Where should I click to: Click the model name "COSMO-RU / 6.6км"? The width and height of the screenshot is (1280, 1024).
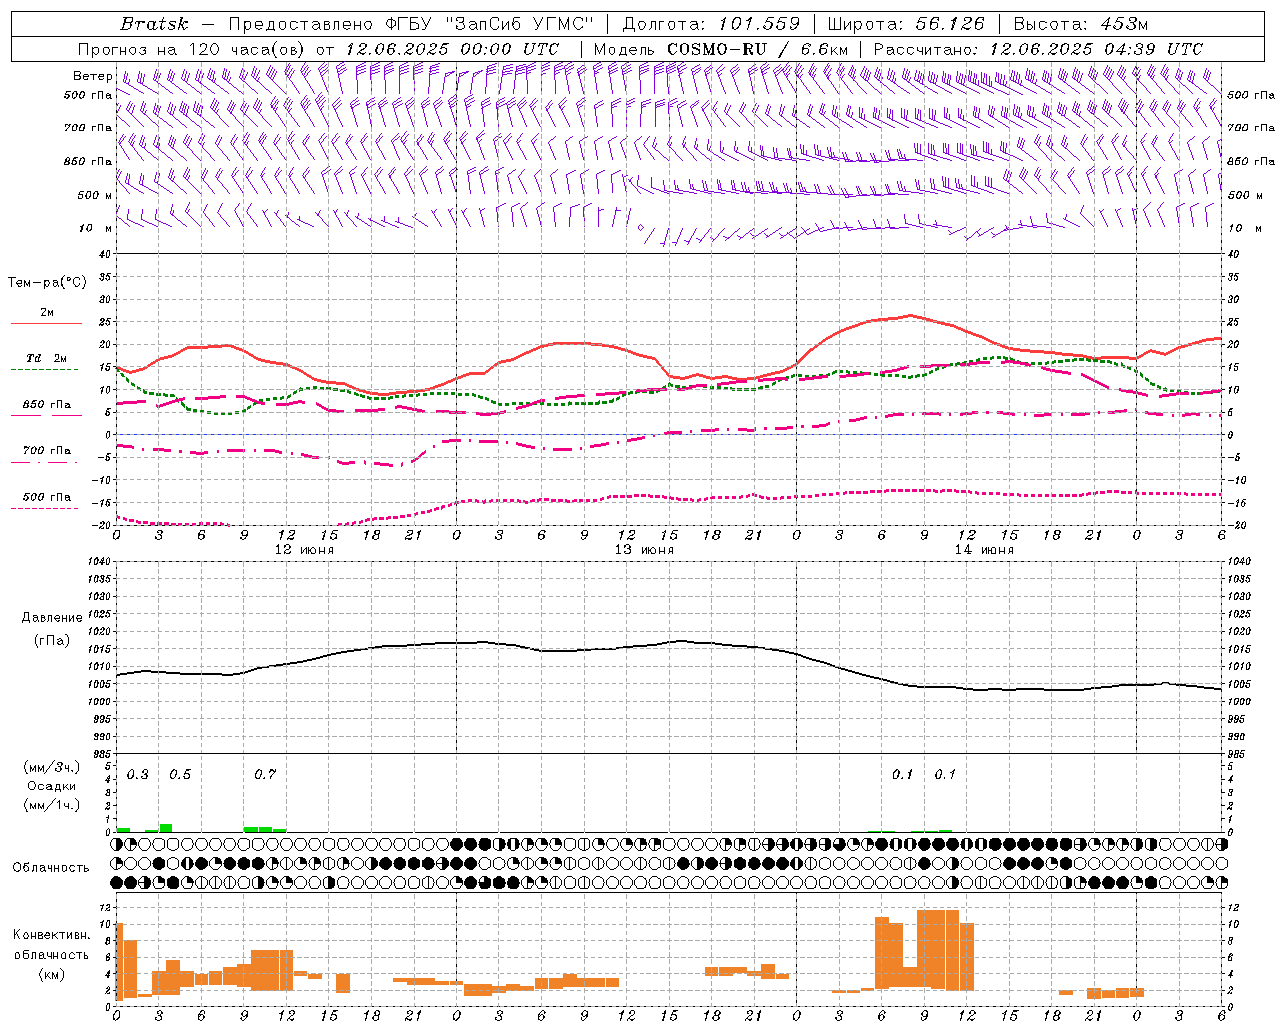pos(759,49)
